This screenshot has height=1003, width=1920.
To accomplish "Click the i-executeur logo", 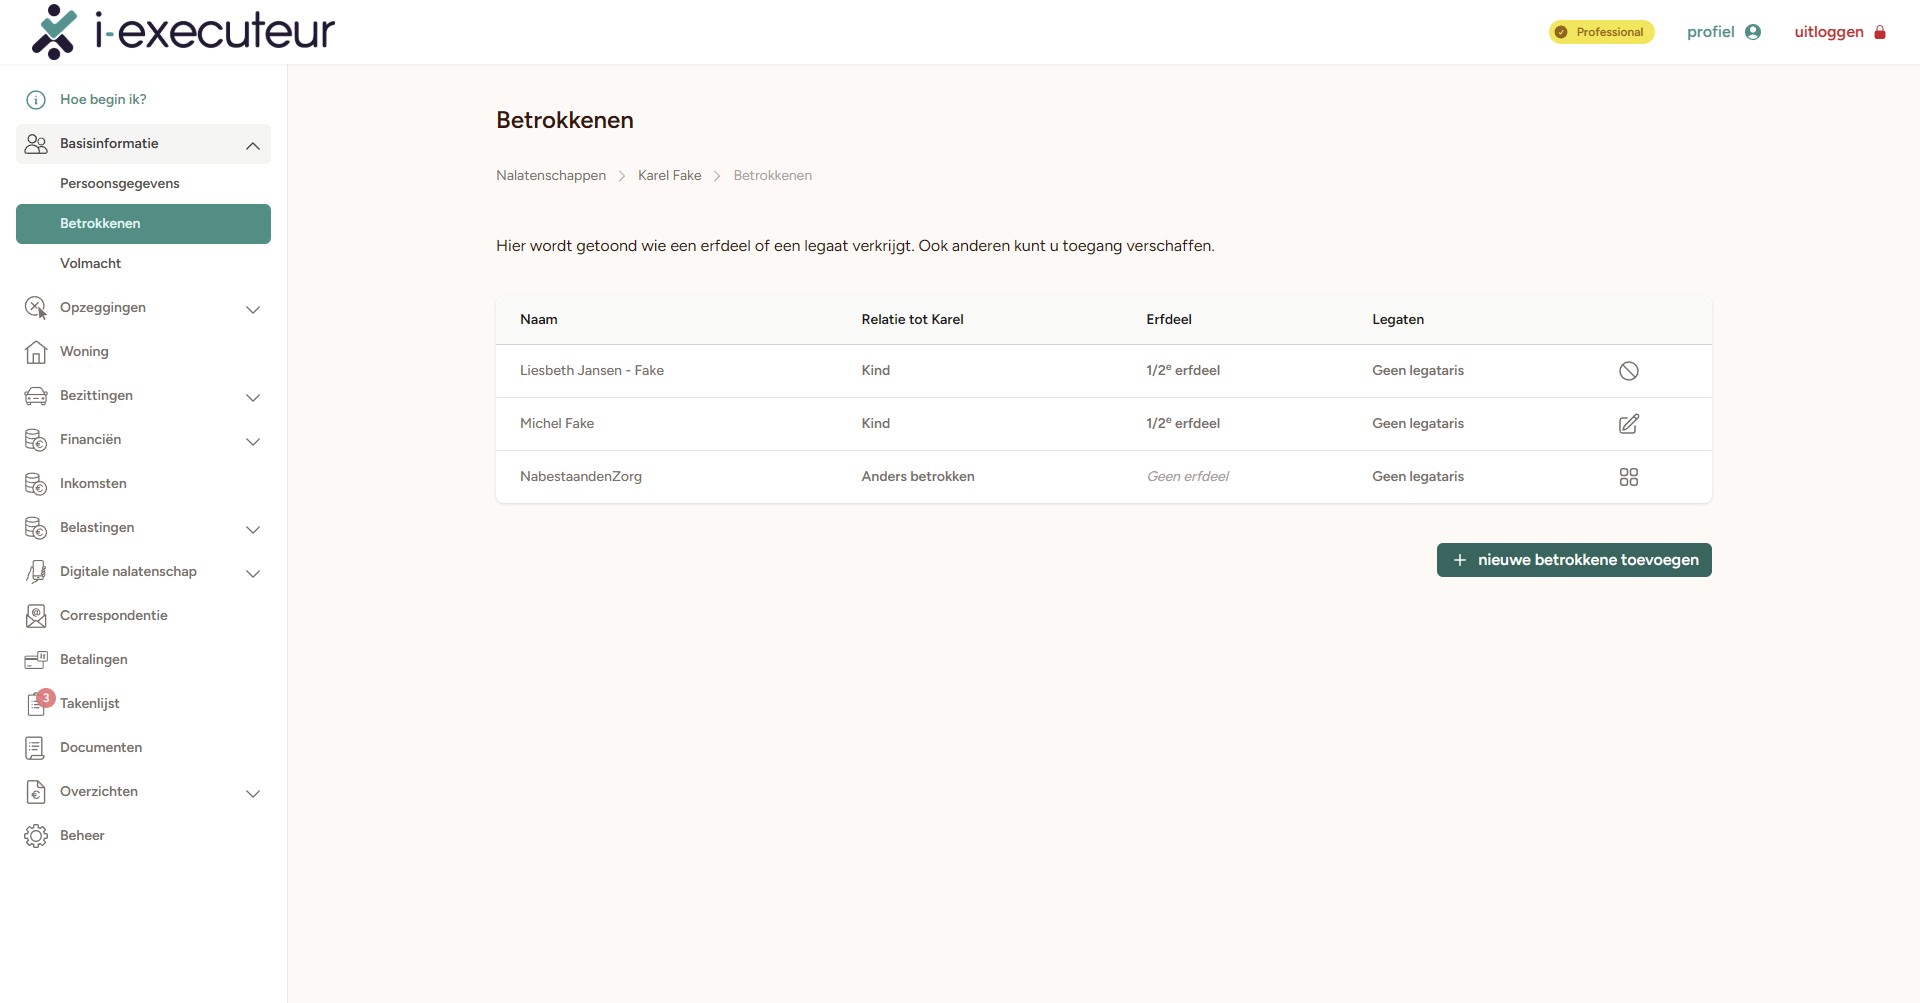I will tap(183, 32).
